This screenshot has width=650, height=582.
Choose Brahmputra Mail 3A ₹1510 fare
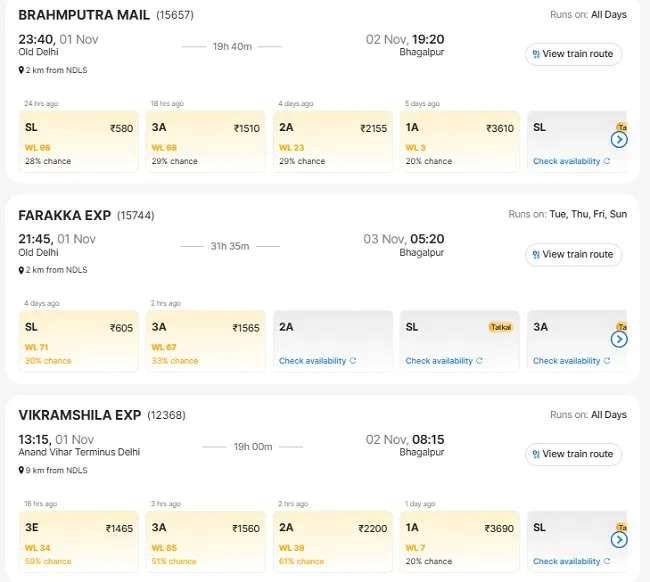point(206,141)
